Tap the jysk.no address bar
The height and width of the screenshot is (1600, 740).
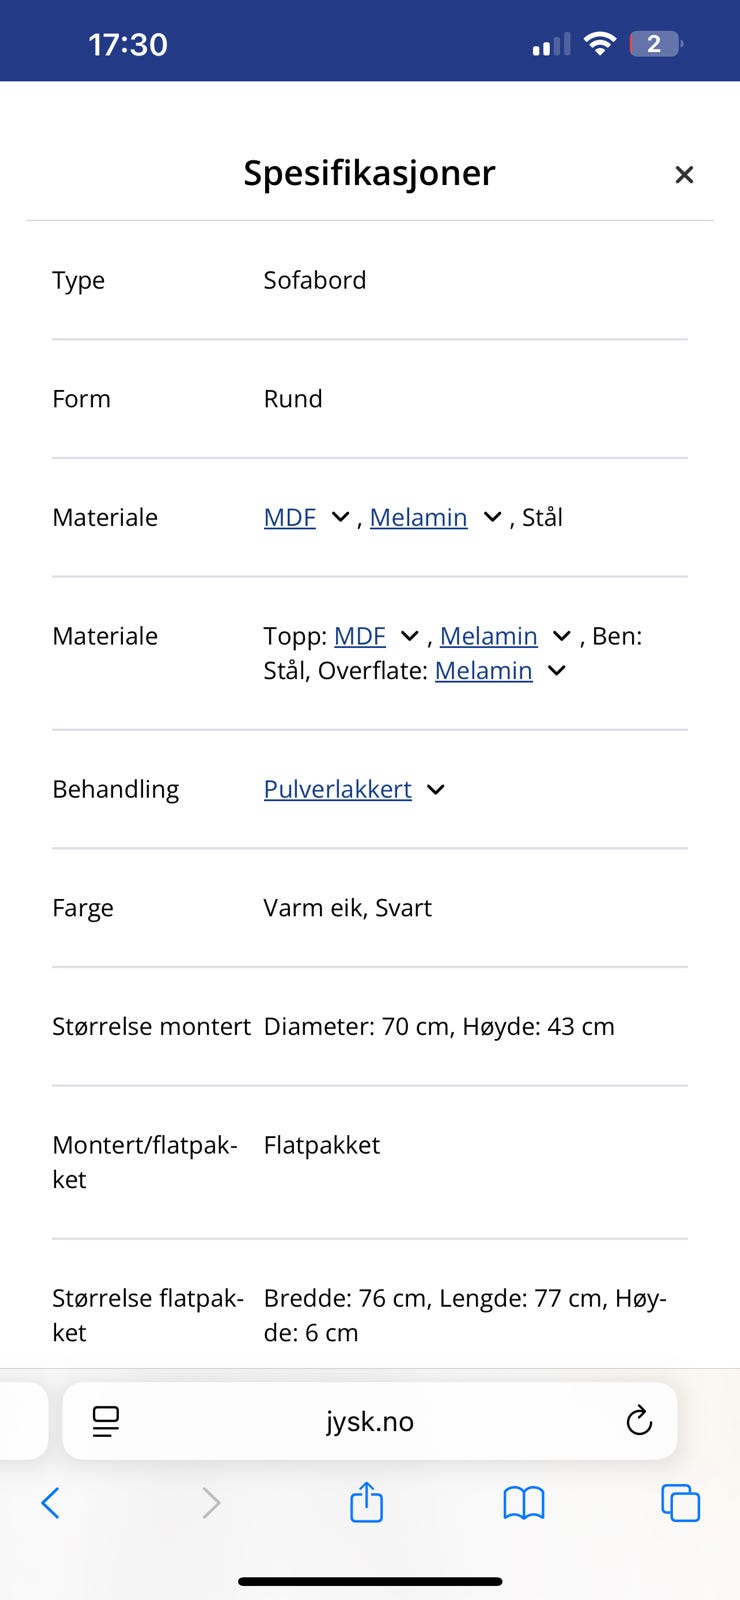coord(369,1420)
